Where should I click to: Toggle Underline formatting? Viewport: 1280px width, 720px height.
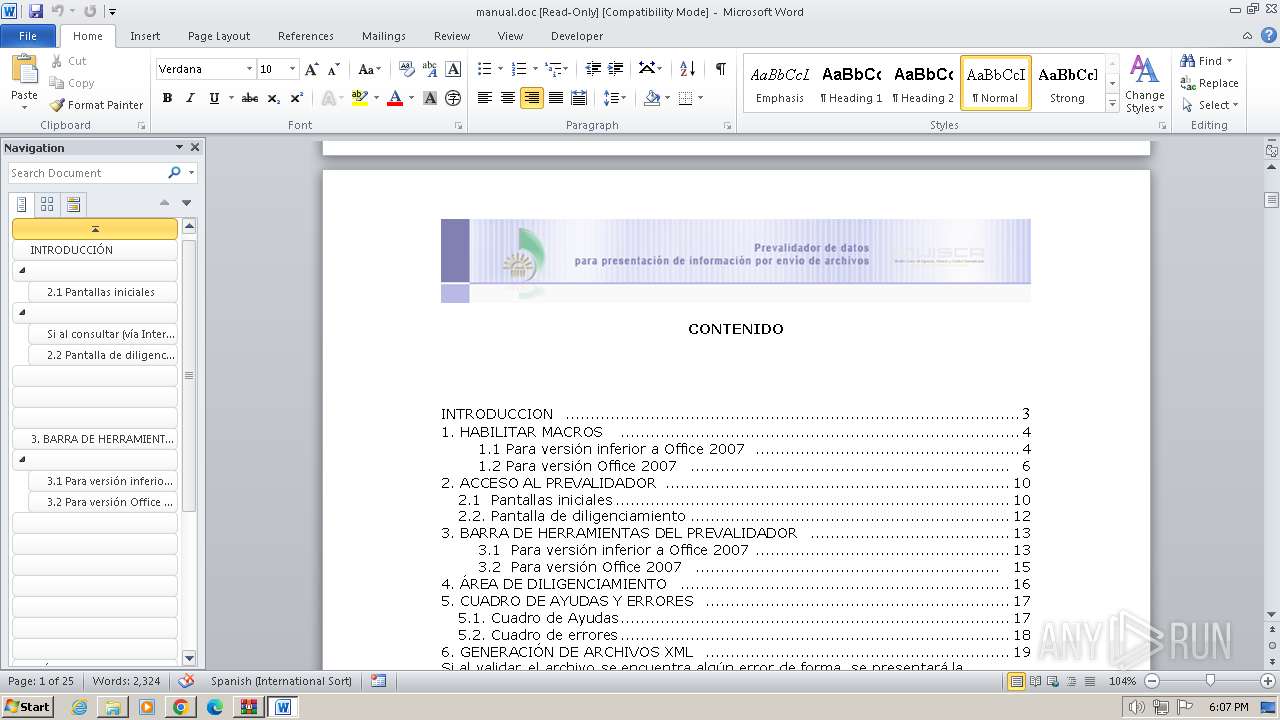click(x=214, y=98)
